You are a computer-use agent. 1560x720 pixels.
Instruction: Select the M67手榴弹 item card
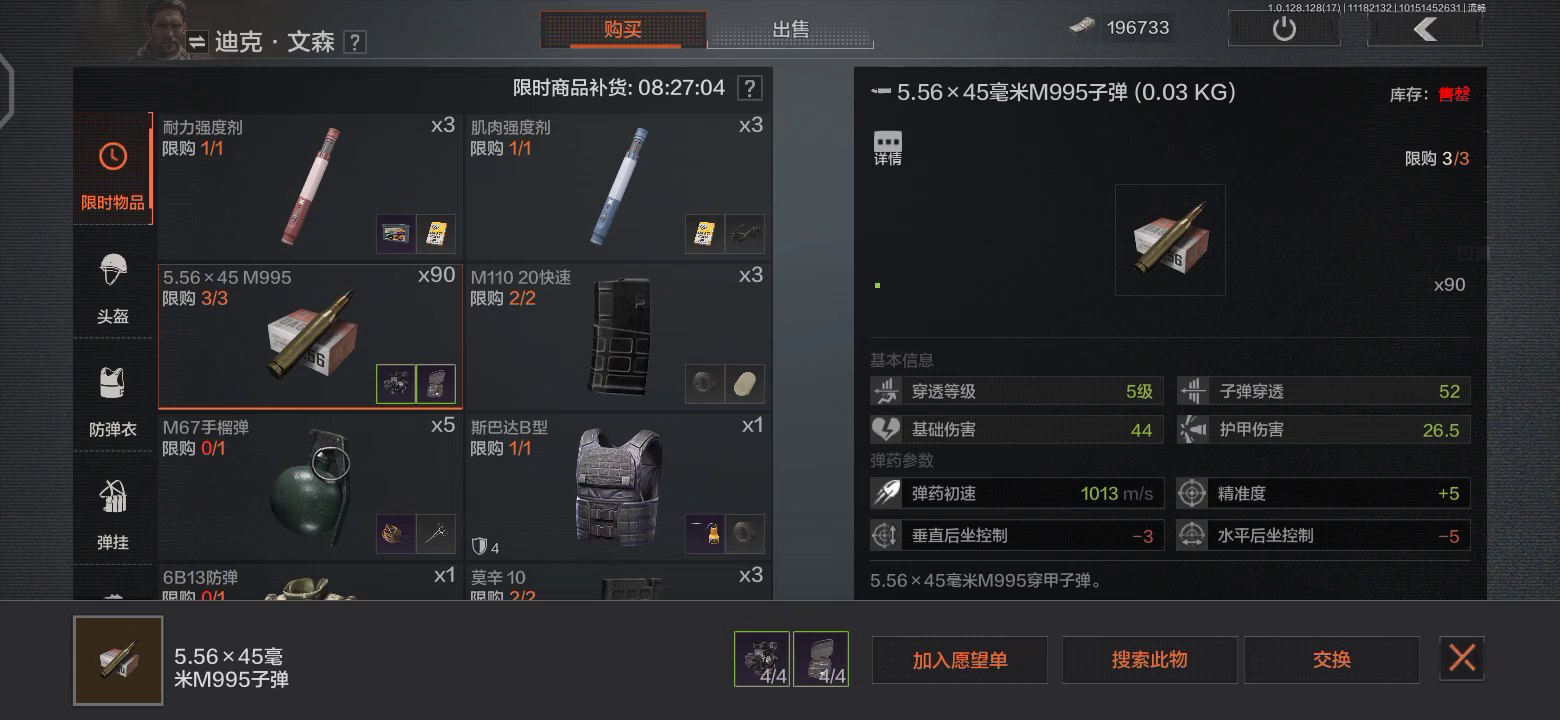(x=310, y=486)
